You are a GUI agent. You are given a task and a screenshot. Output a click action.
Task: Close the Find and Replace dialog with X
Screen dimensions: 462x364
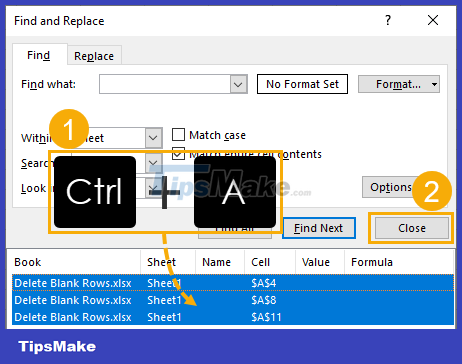(433, 20)
